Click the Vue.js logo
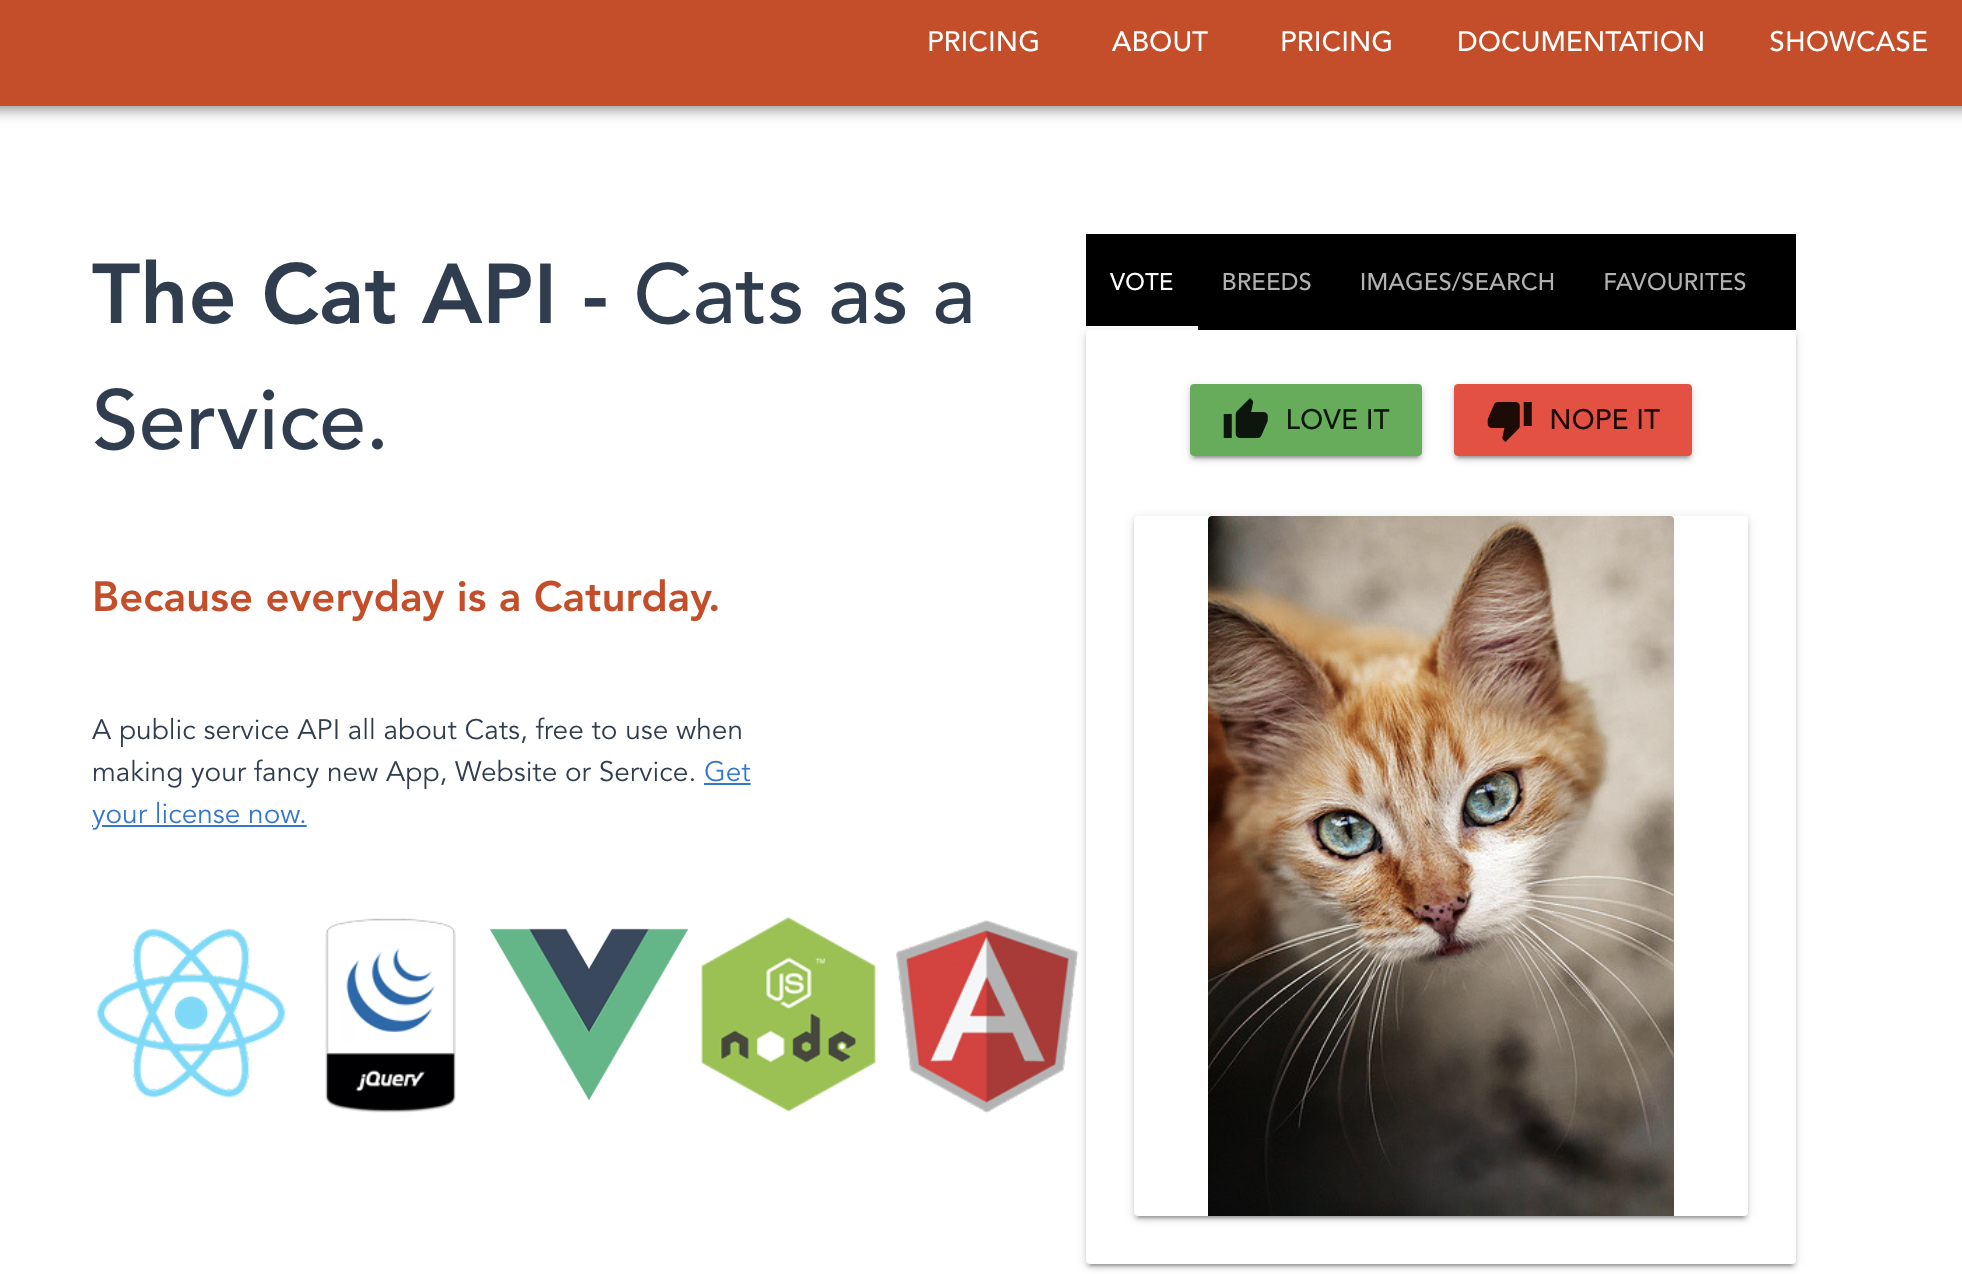 [x=588, y=1012]
